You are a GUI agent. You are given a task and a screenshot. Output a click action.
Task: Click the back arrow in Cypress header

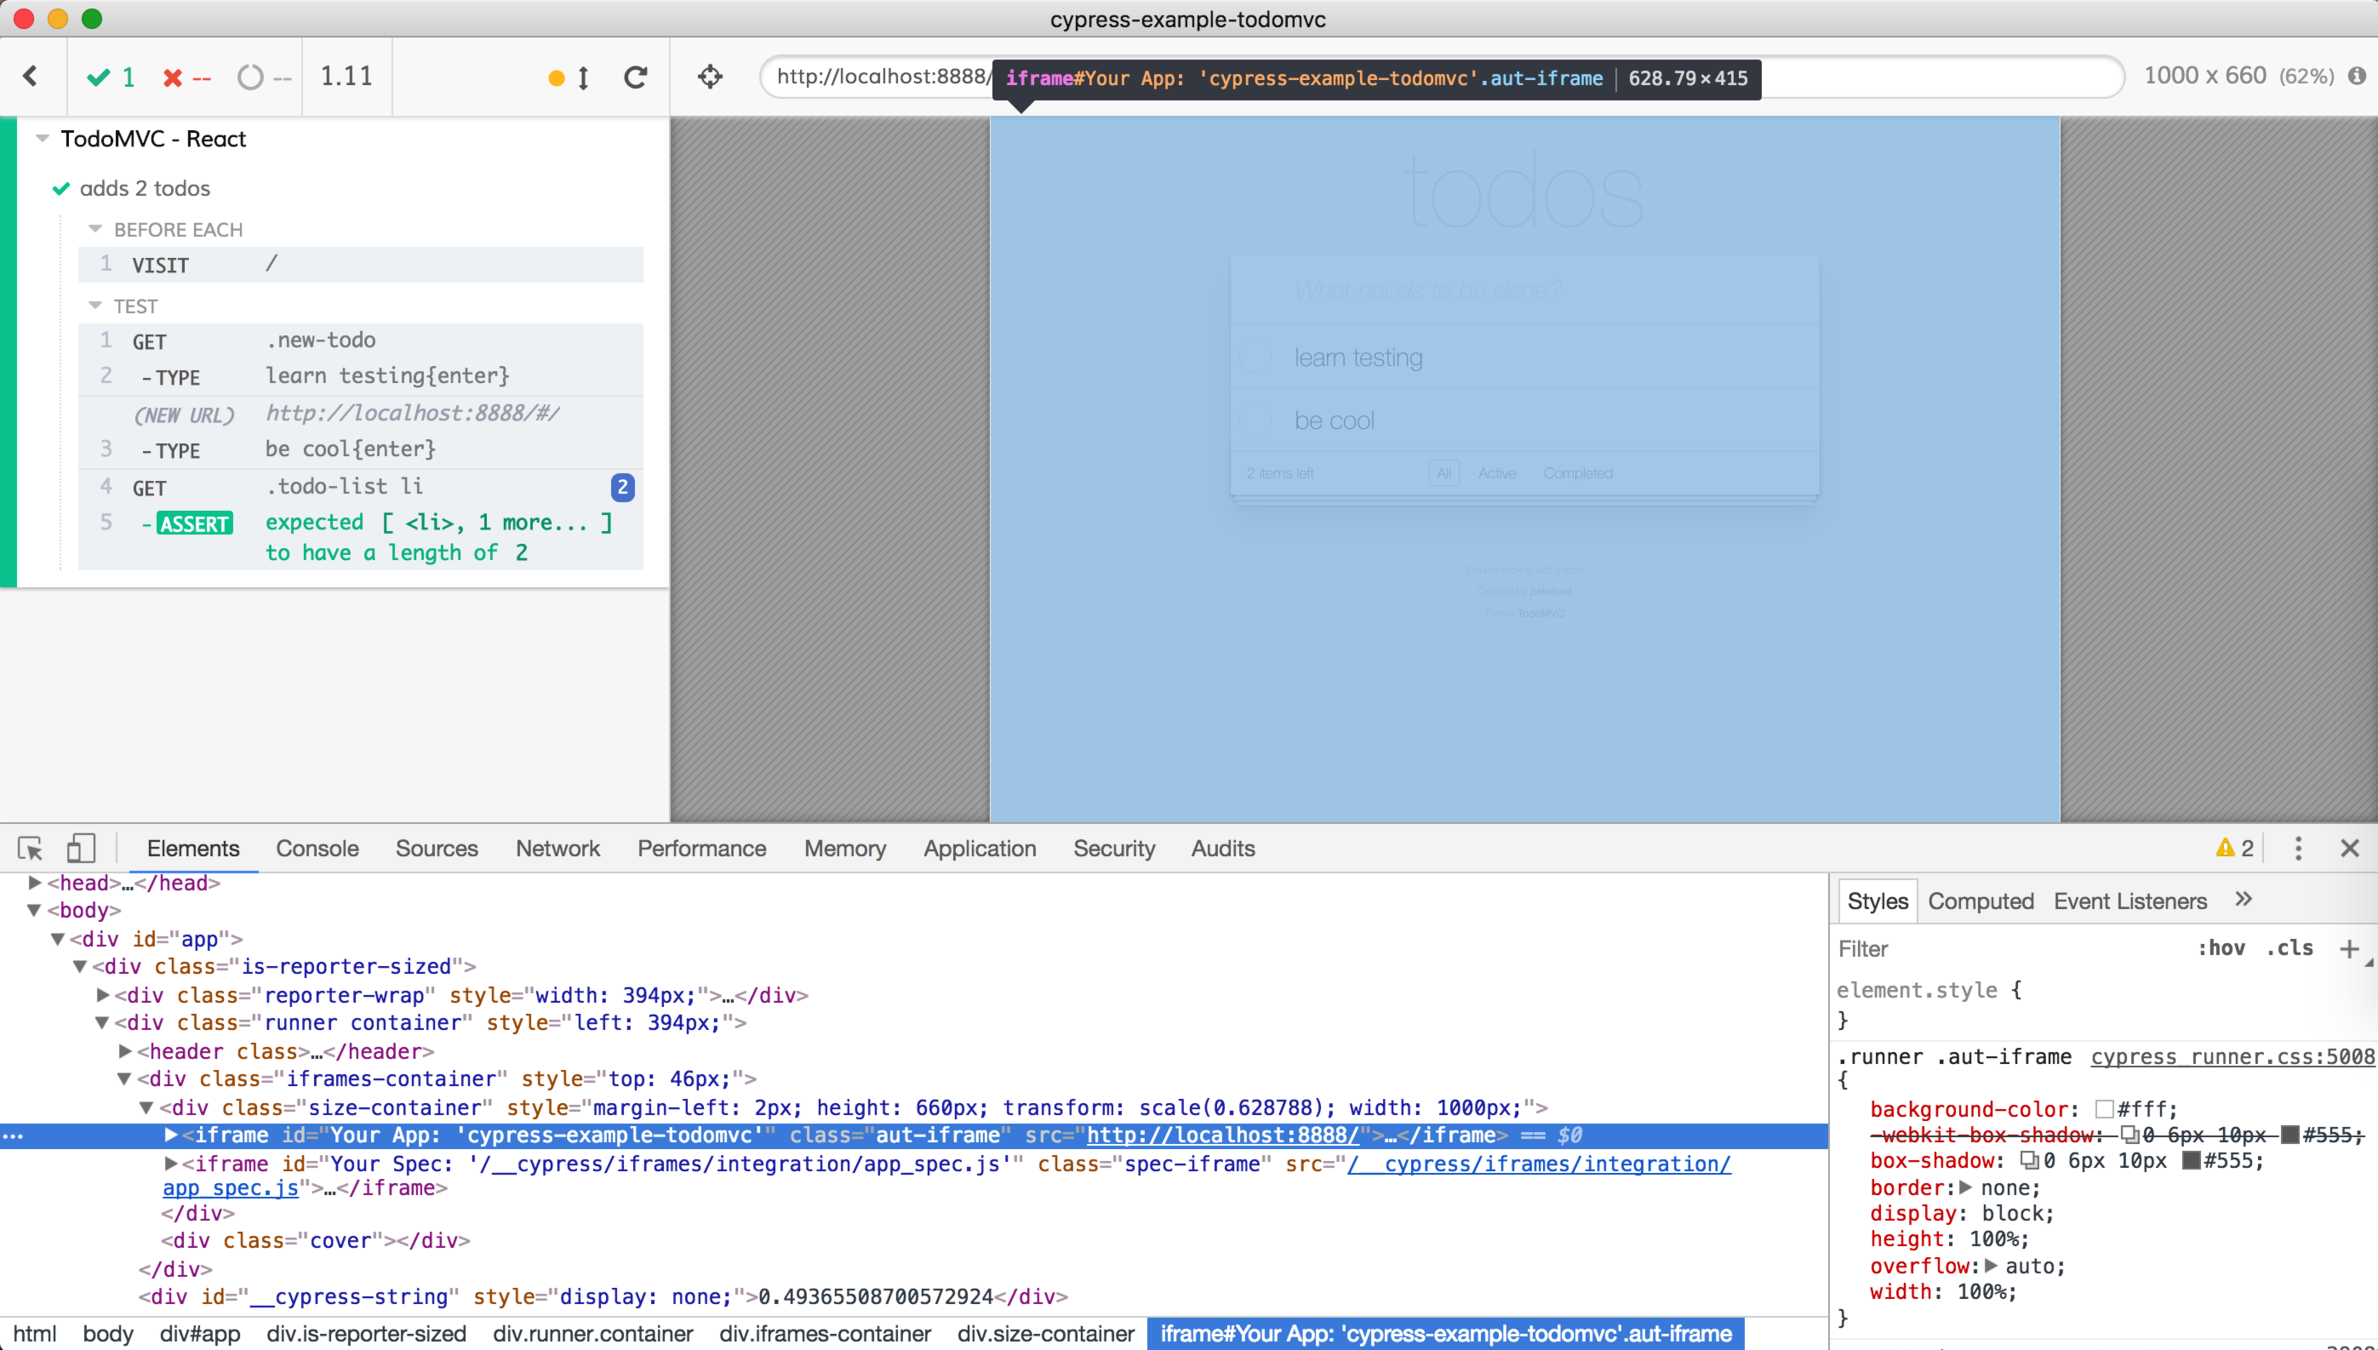(x=31, y=76)
